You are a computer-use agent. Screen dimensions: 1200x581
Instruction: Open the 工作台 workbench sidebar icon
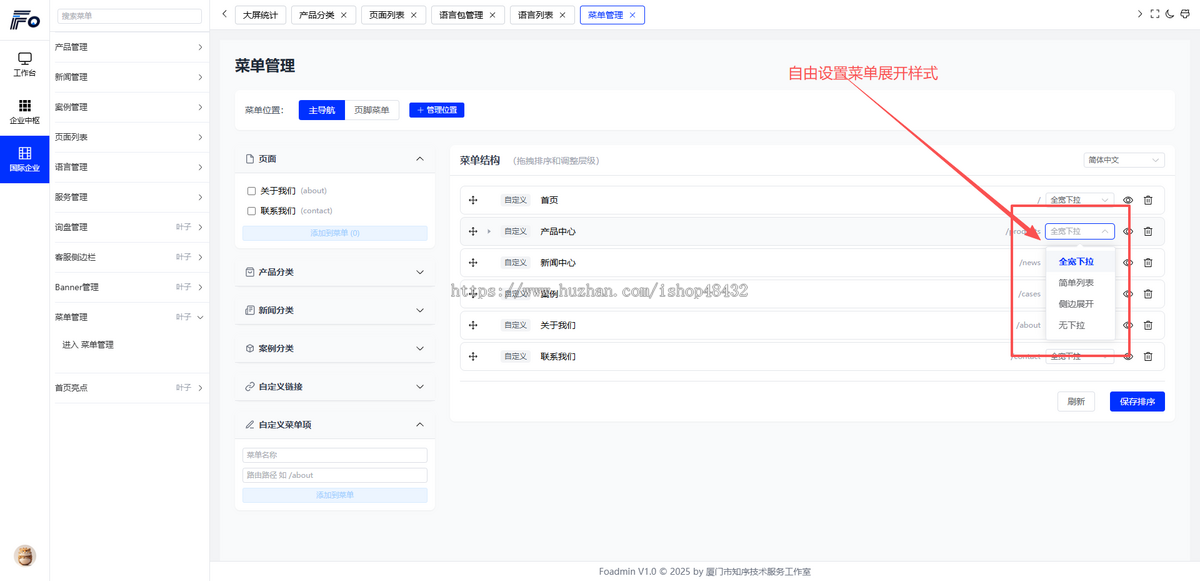(x=25, y=65)
